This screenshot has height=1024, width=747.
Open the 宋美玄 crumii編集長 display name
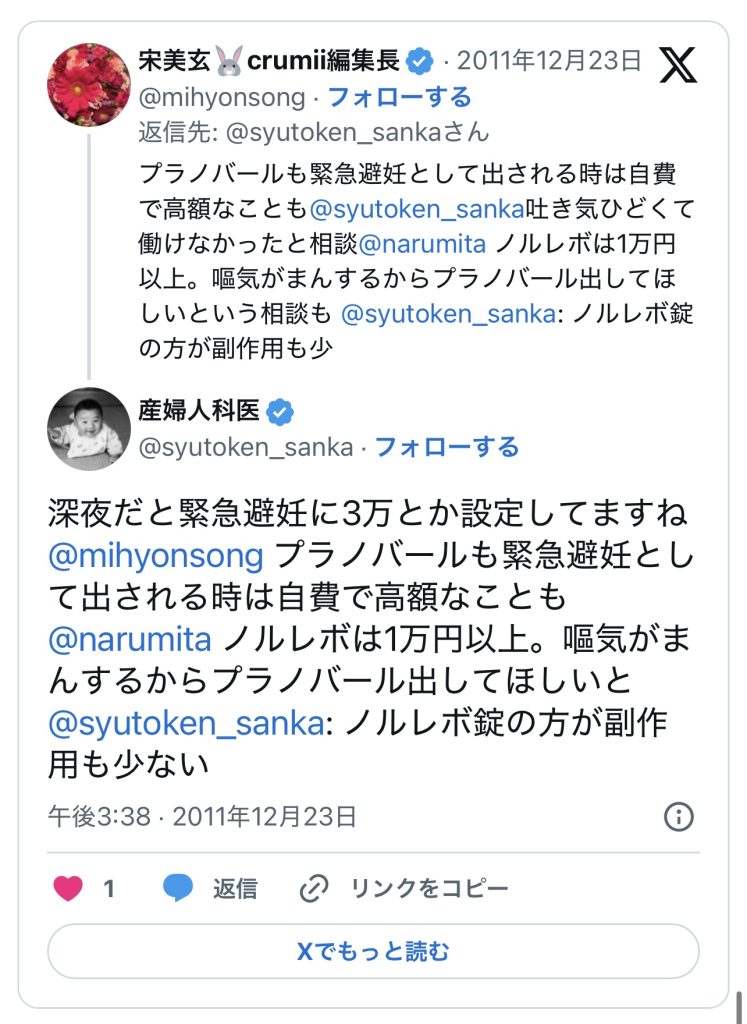(x=270, y=61)
